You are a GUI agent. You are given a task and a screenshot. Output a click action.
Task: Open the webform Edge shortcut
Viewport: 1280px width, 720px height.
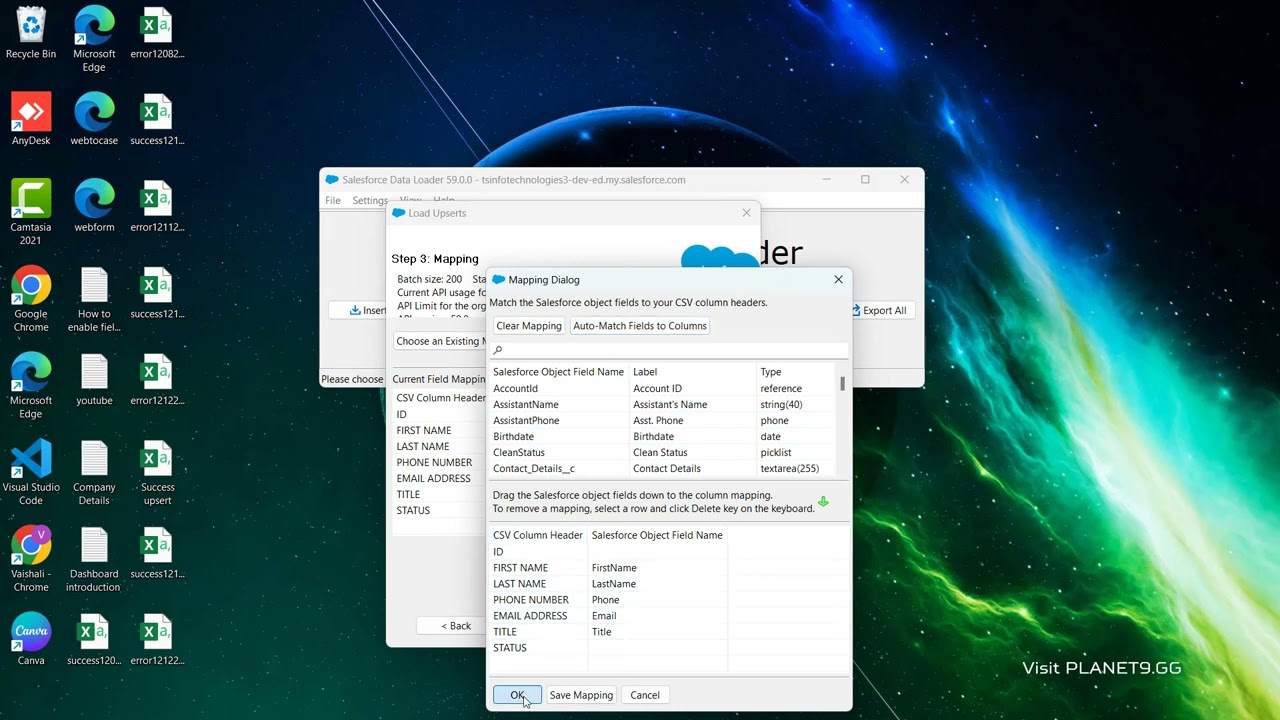(94, 206)
